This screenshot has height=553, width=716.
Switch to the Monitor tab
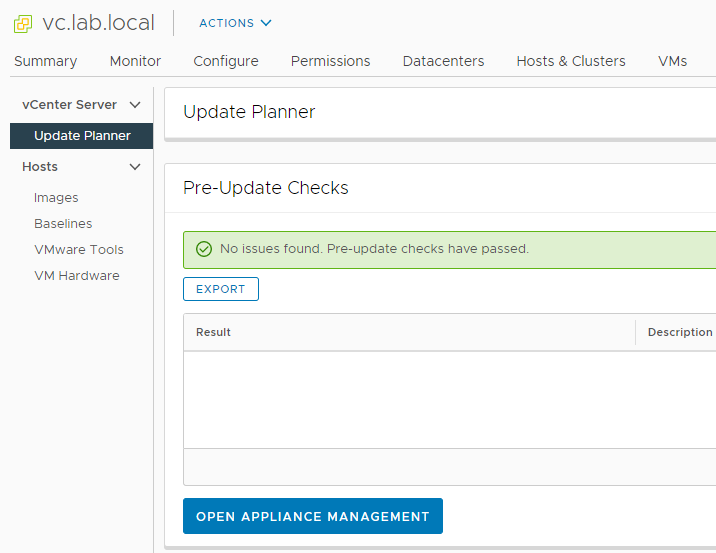point(135,61)
